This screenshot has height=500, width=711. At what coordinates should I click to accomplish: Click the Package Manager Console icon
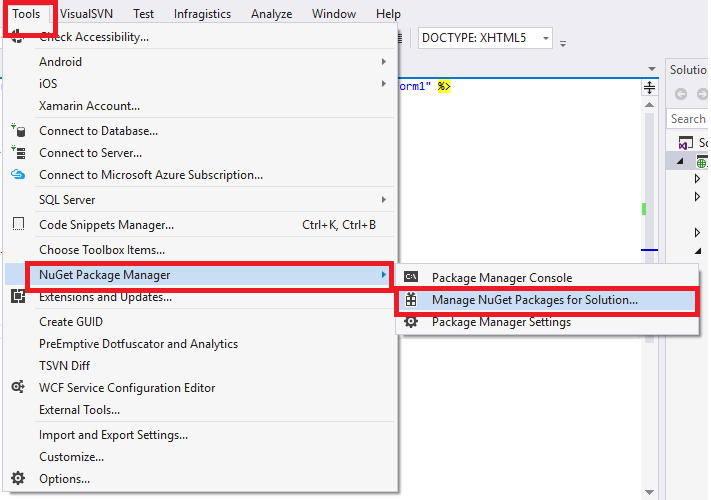click(x=410, y=277)
